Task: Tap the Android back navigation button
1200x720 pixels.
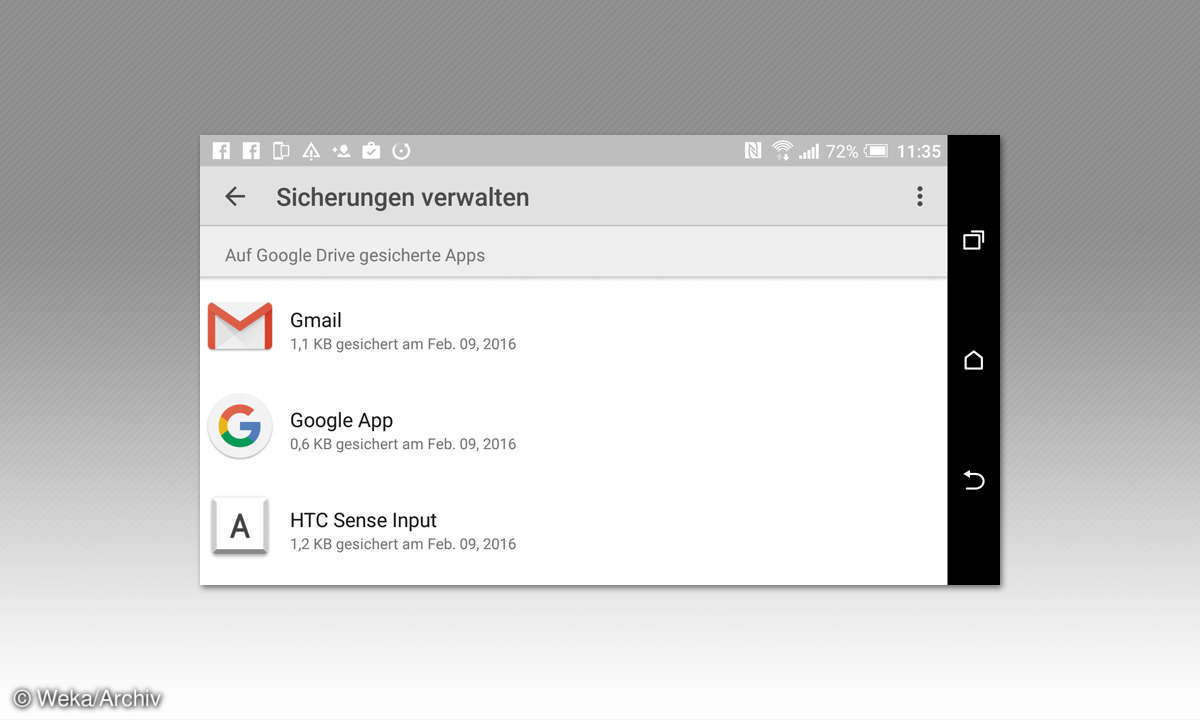Action: (973, 481)
